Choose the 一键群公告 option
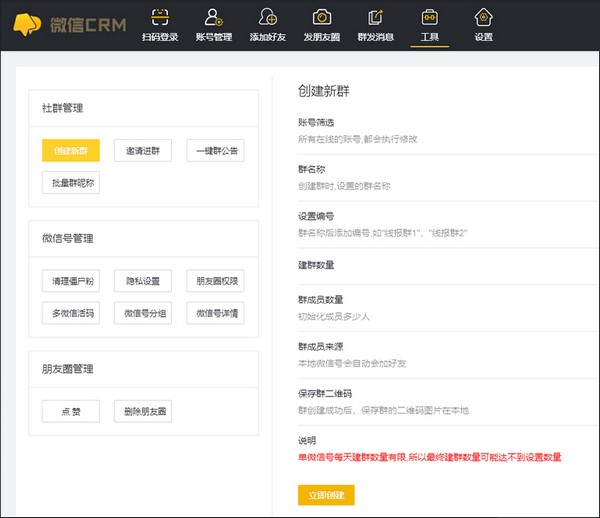This screenshot has width=600, height=518. (x=215, y=151)
